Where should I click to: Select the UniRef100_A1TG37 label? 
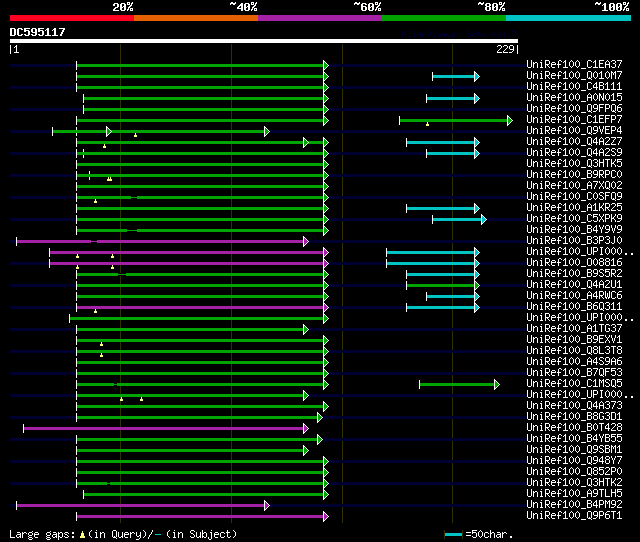(574, 329)
